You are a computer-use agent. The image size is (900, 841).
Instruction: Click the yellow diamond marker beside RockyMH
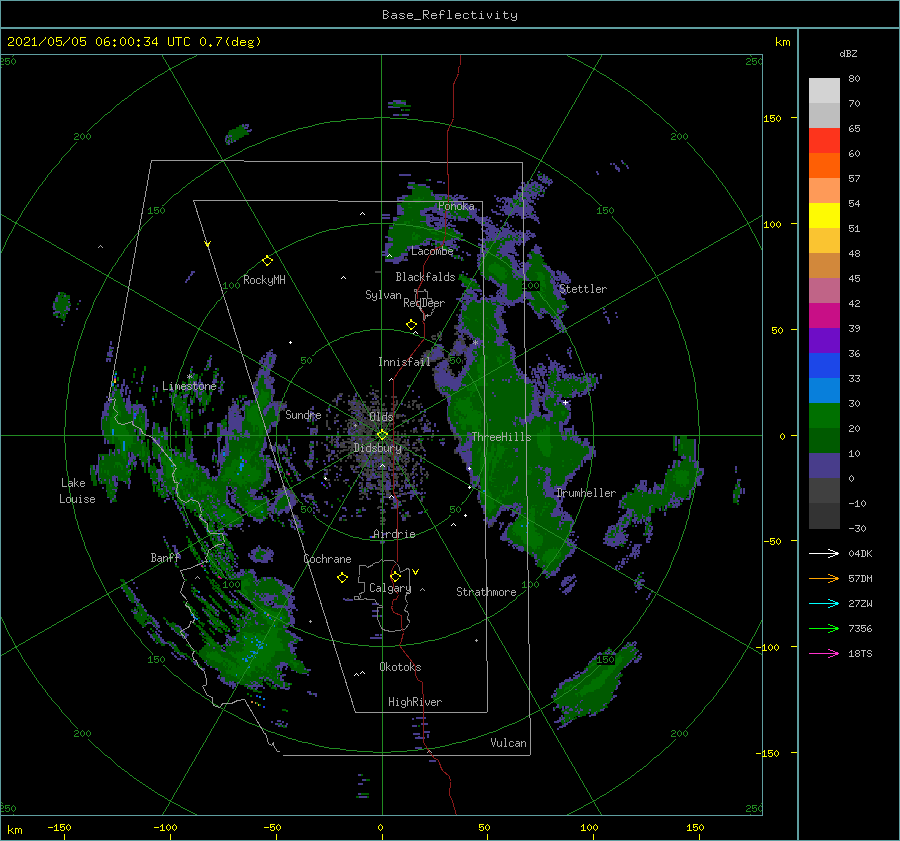(267, 261)
